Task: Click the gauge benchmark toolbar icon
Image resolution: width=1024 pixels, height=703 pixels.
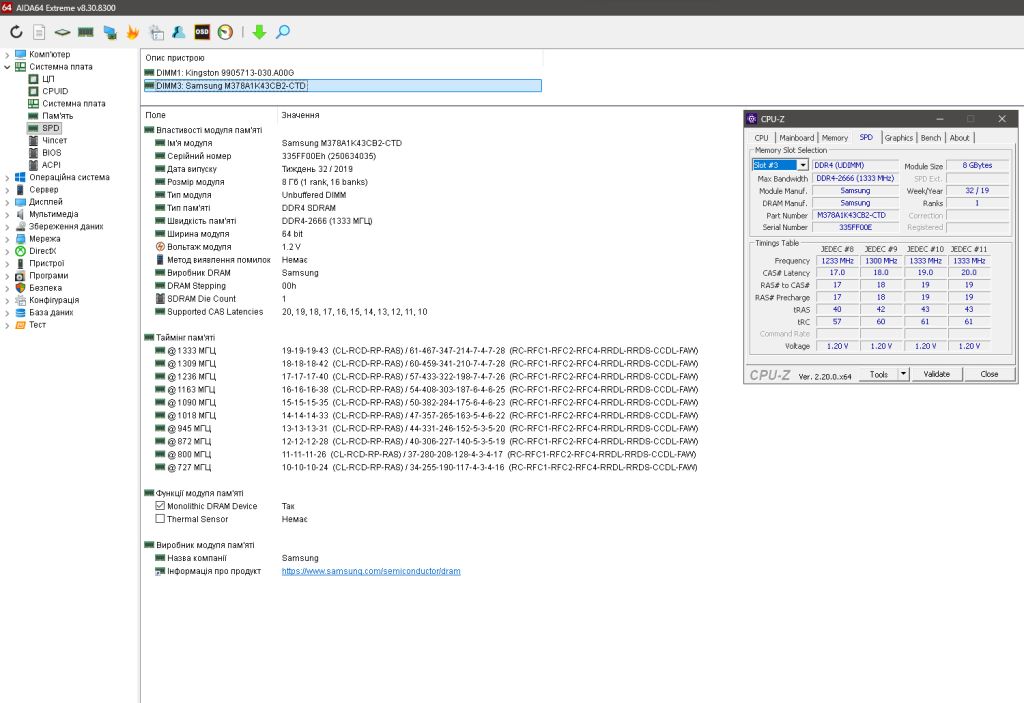Action: (x=225, y=32)
